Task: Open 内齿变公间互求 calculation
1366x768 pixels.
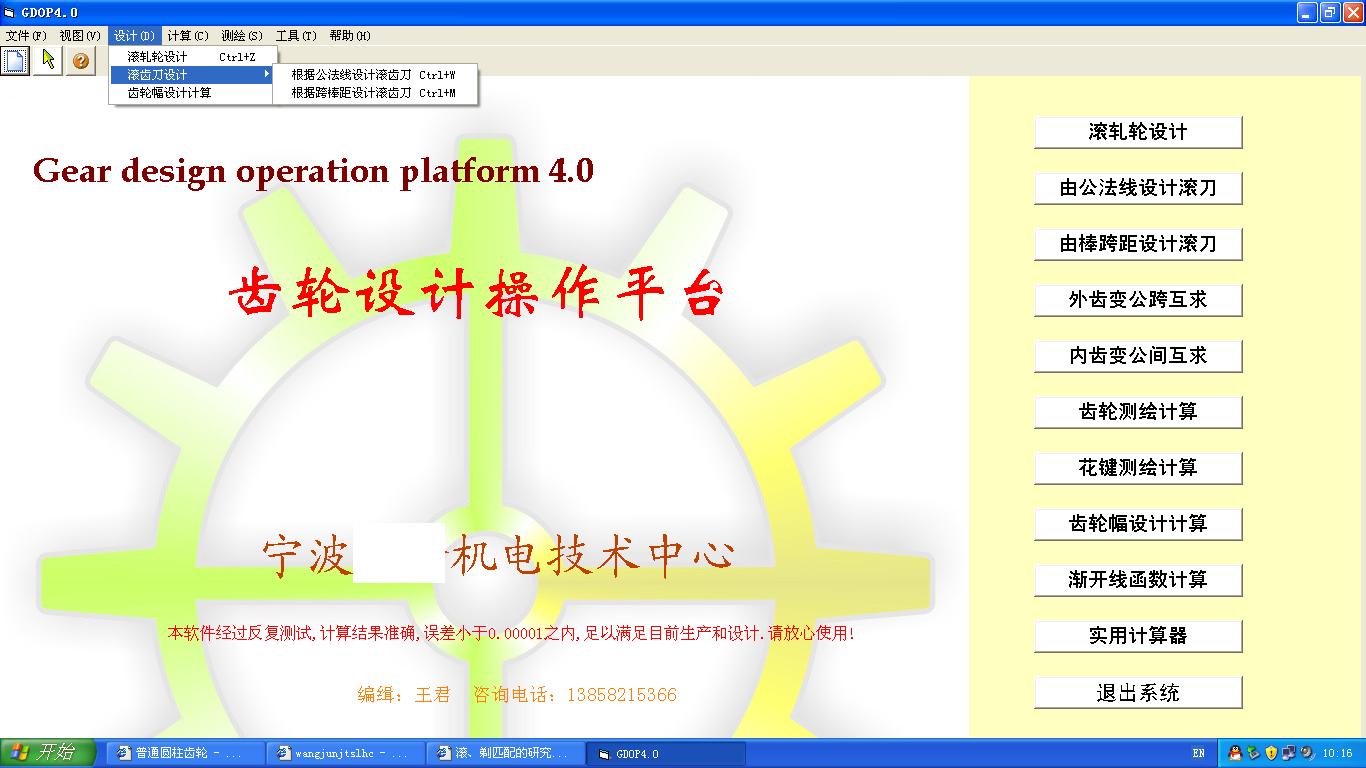Action: (x=1138, y=356)
